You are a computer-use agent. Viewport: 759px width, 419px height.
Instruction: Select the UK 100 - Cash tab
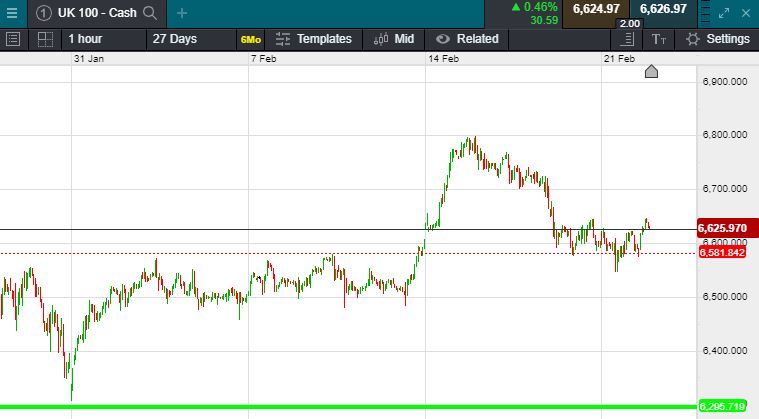pyautogui.click(x=95, y=13)
